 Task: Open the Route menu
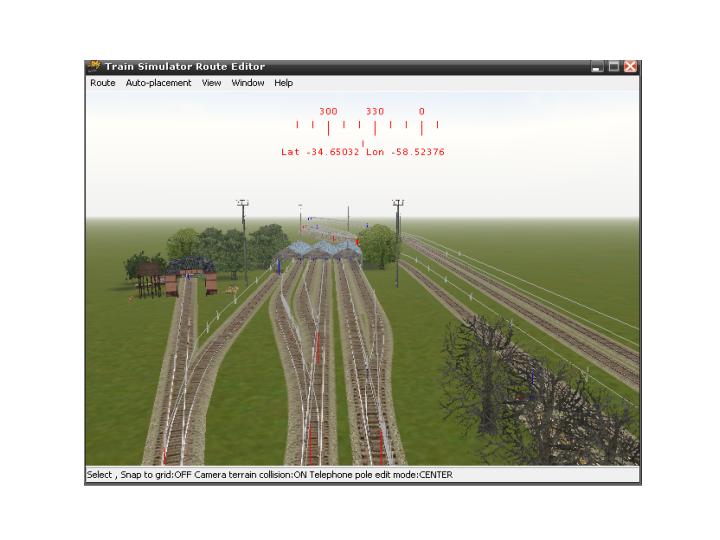tap(102, 83)
